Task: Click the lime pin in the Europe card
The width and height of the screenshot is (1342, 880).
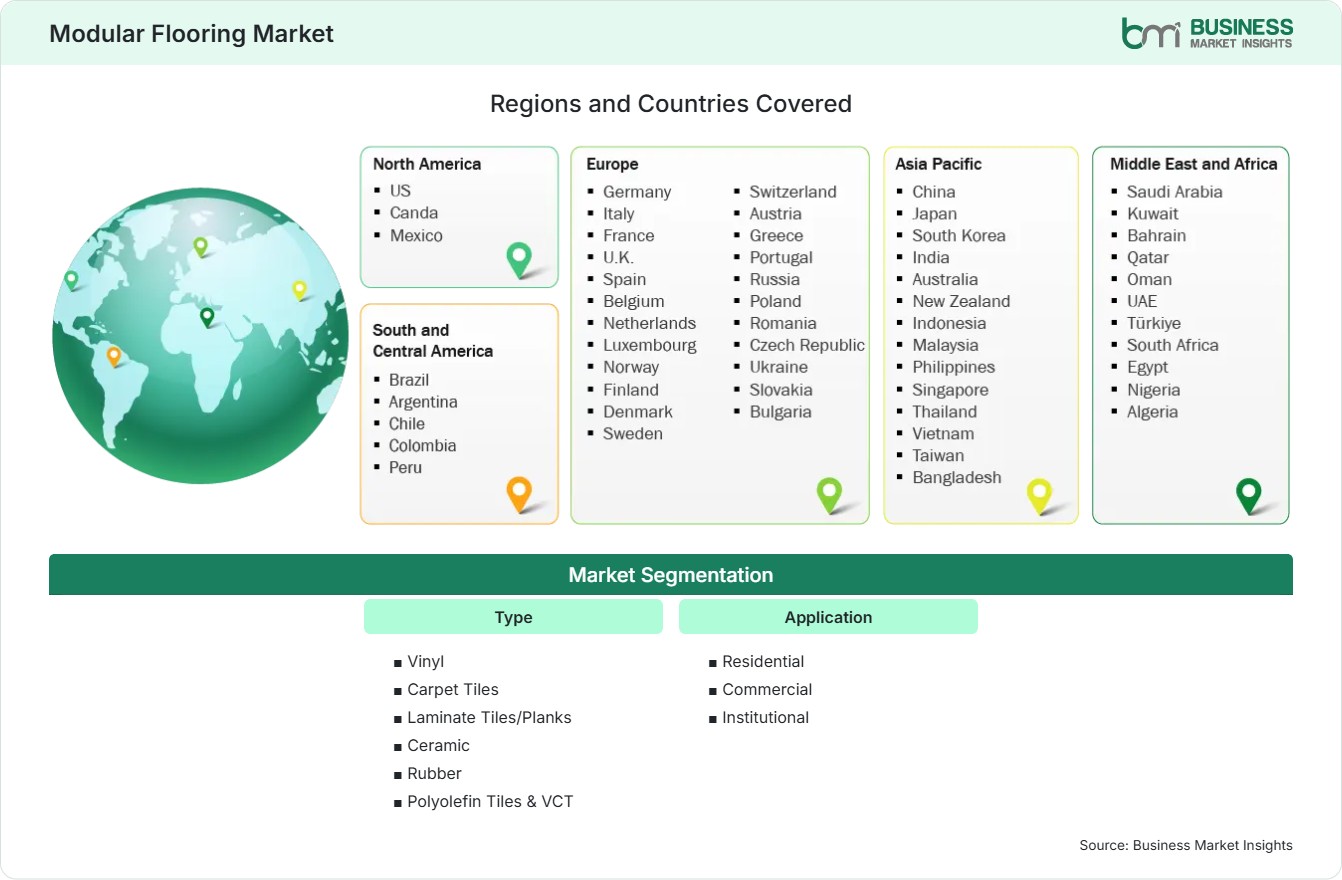Action: click(829, 494)
